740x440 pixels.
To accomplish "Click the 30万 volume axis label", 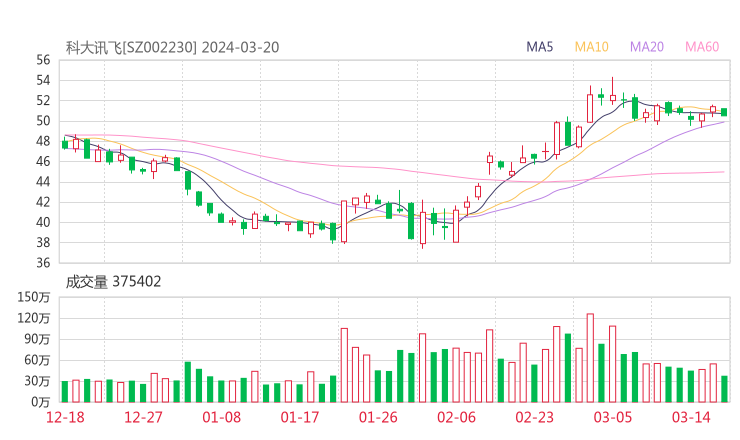I will (x=37, y=381).
